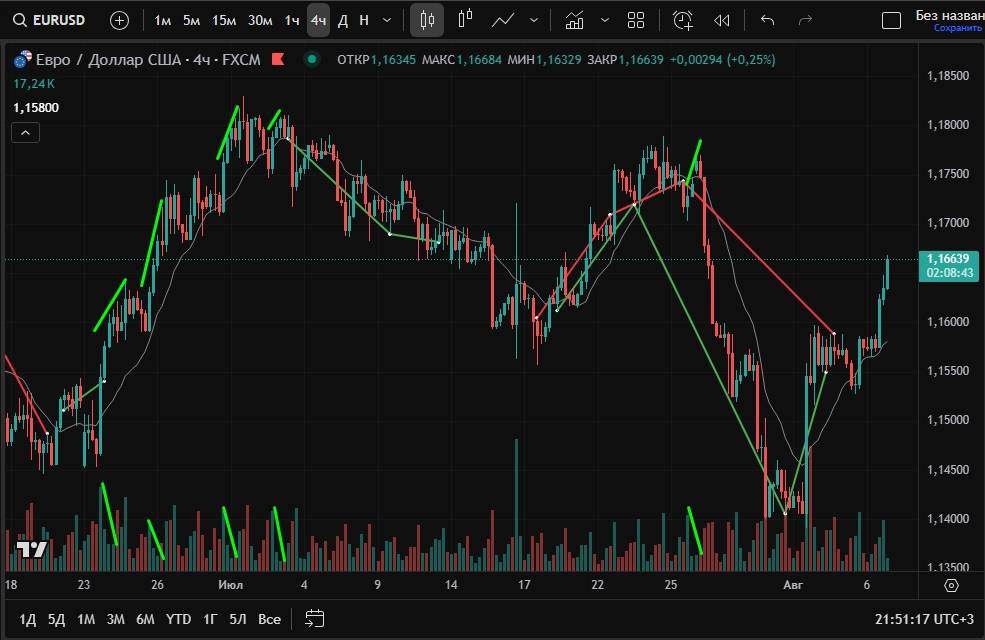Switch to the 15м timeframe

224,20
